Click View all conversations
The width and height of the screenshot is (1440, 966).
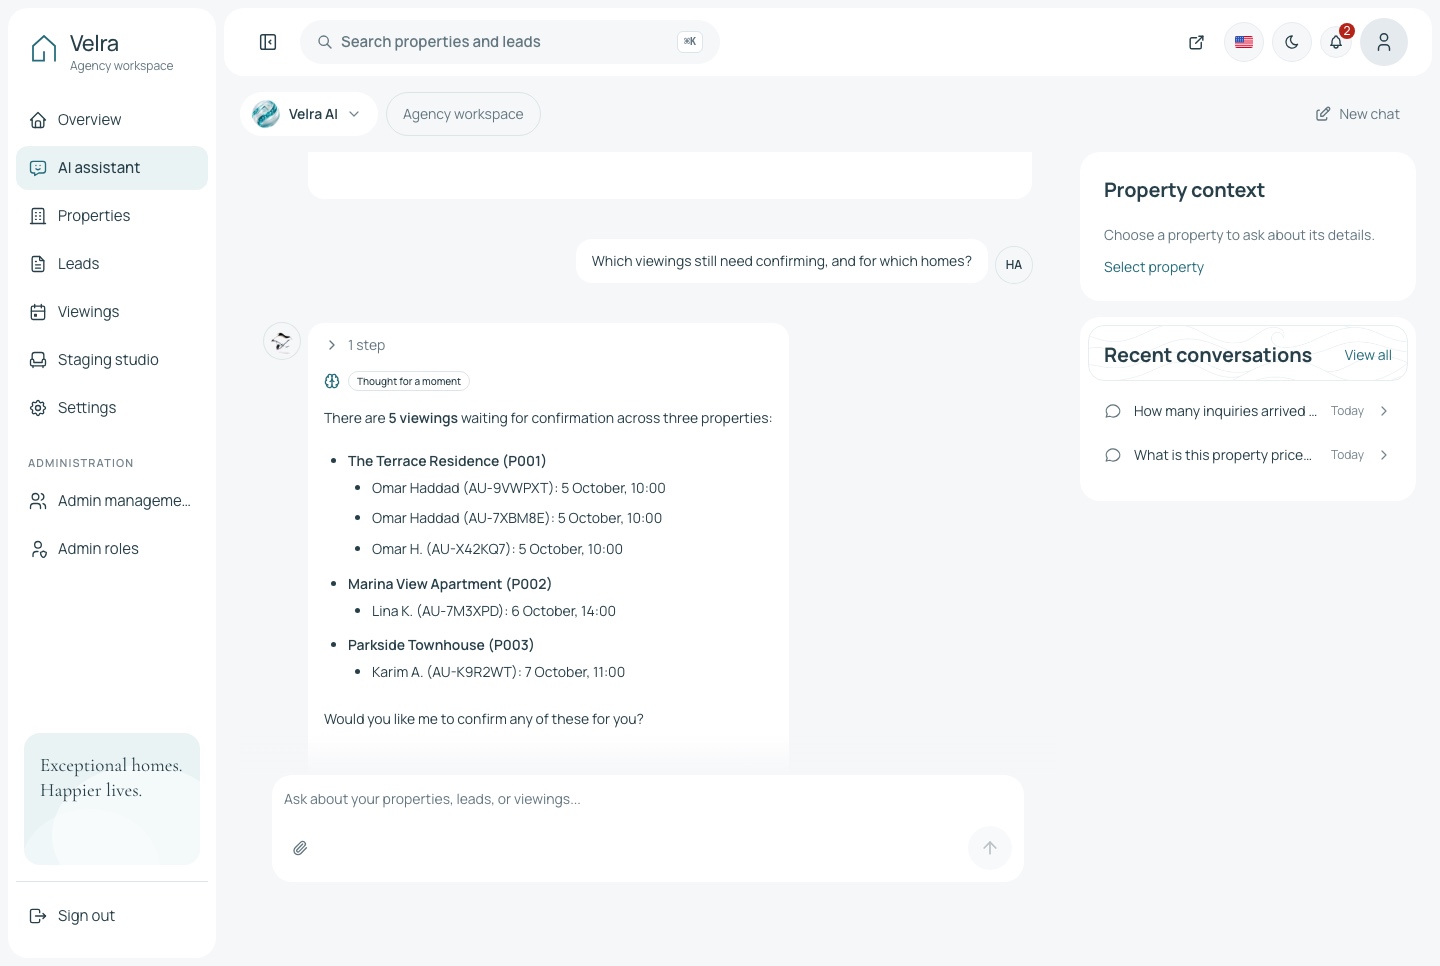tap(1368, 355)
